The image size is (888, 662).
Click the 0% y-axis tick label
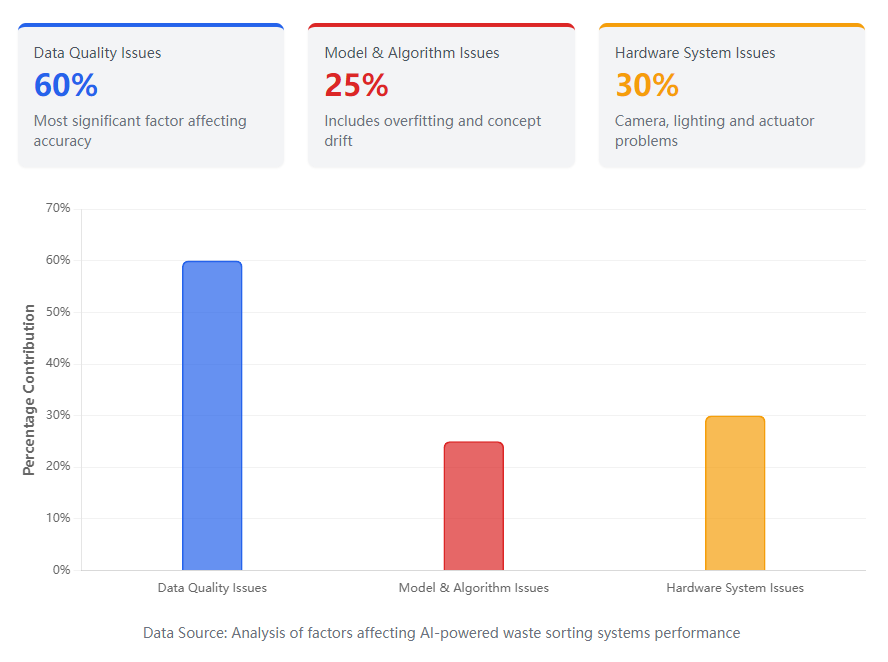point(61,570)
